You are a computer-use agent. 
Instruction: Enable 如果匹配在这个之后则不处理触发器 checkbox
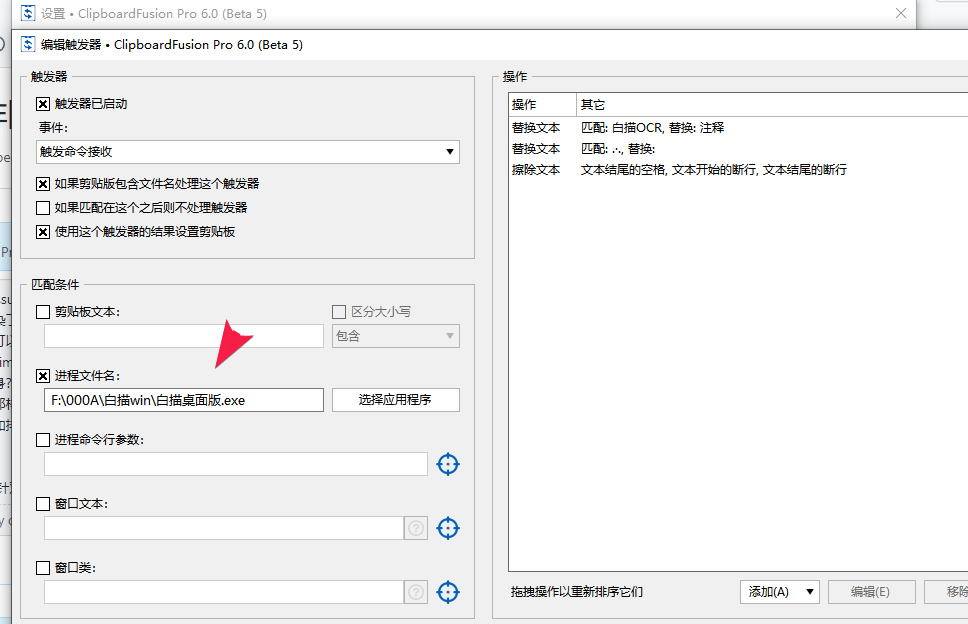[43, 208]
